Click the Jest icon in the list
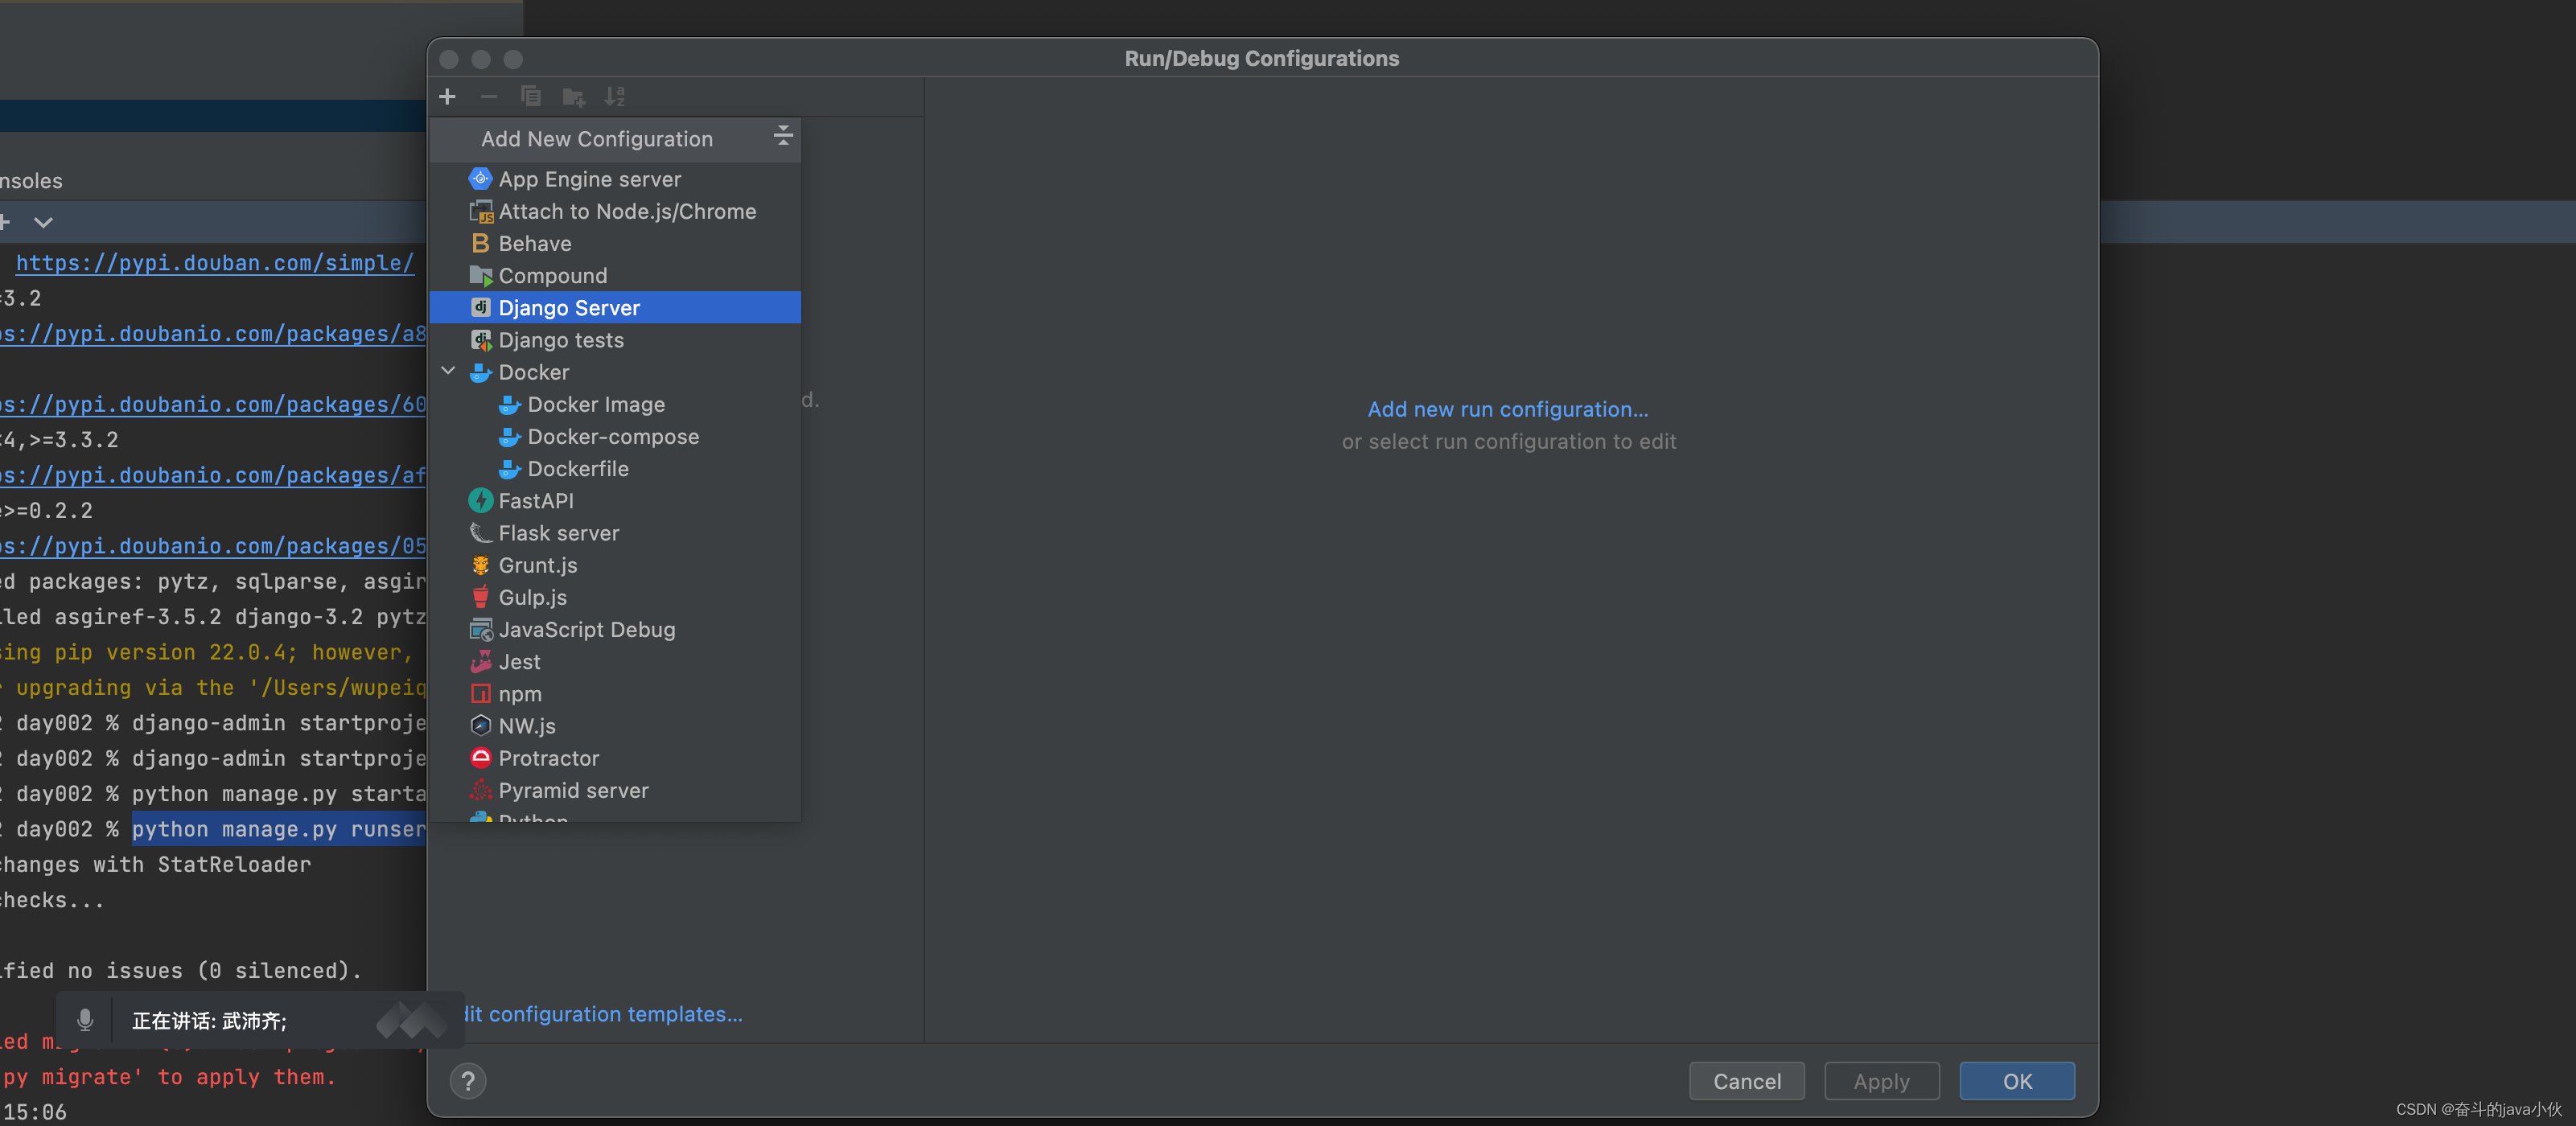Image resolution: width=2576 pixels, height=1126 pixels. click(x=481, y=661)
